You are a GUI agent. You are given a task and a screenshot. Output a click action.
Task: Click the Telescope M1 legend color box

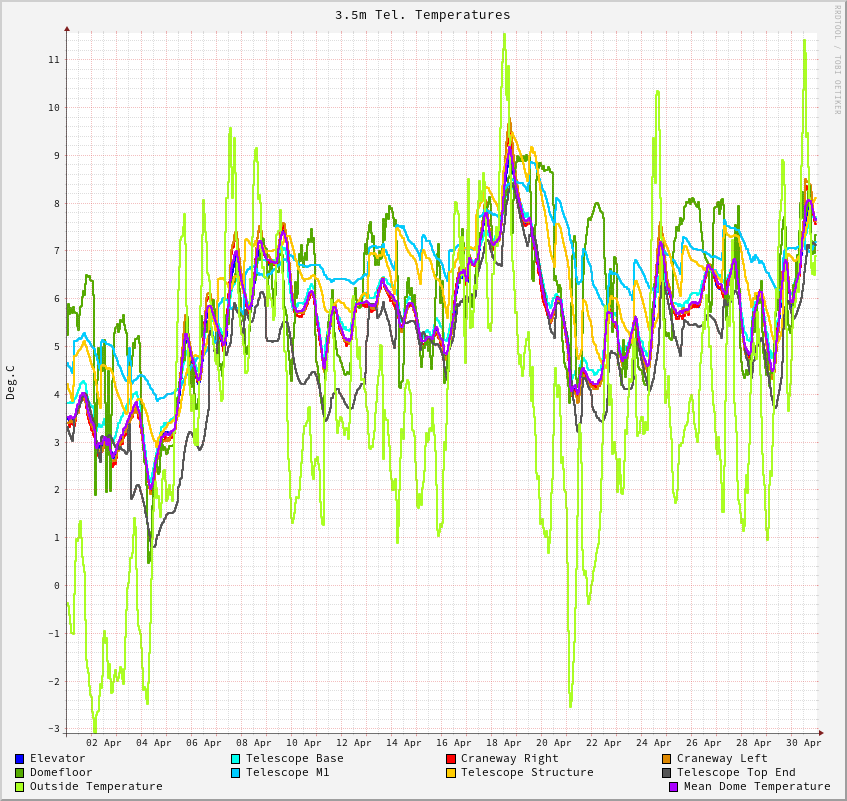[236, 773]
